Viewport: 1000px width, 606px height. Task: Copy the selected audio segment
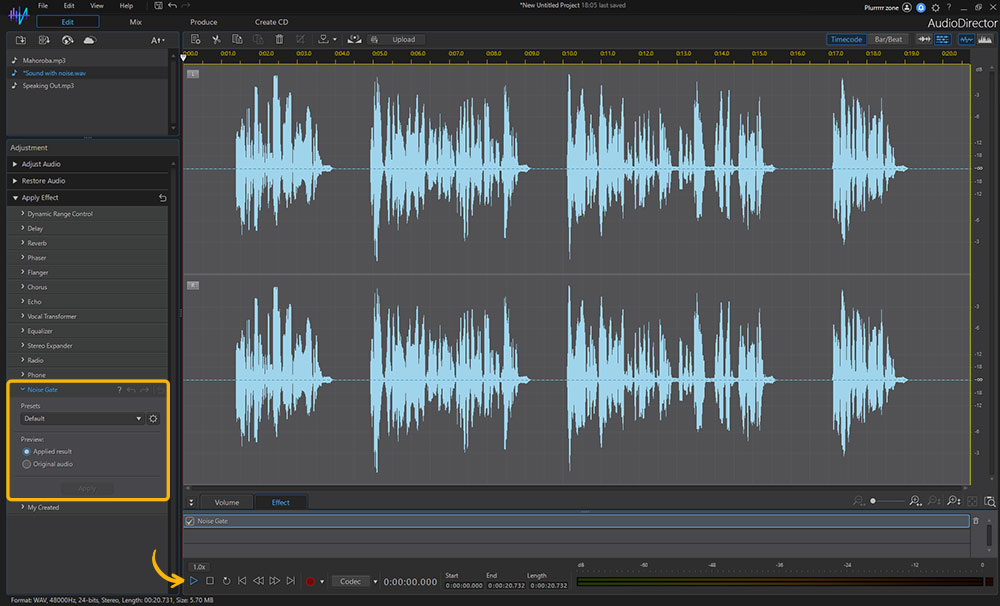click(237, 39)
